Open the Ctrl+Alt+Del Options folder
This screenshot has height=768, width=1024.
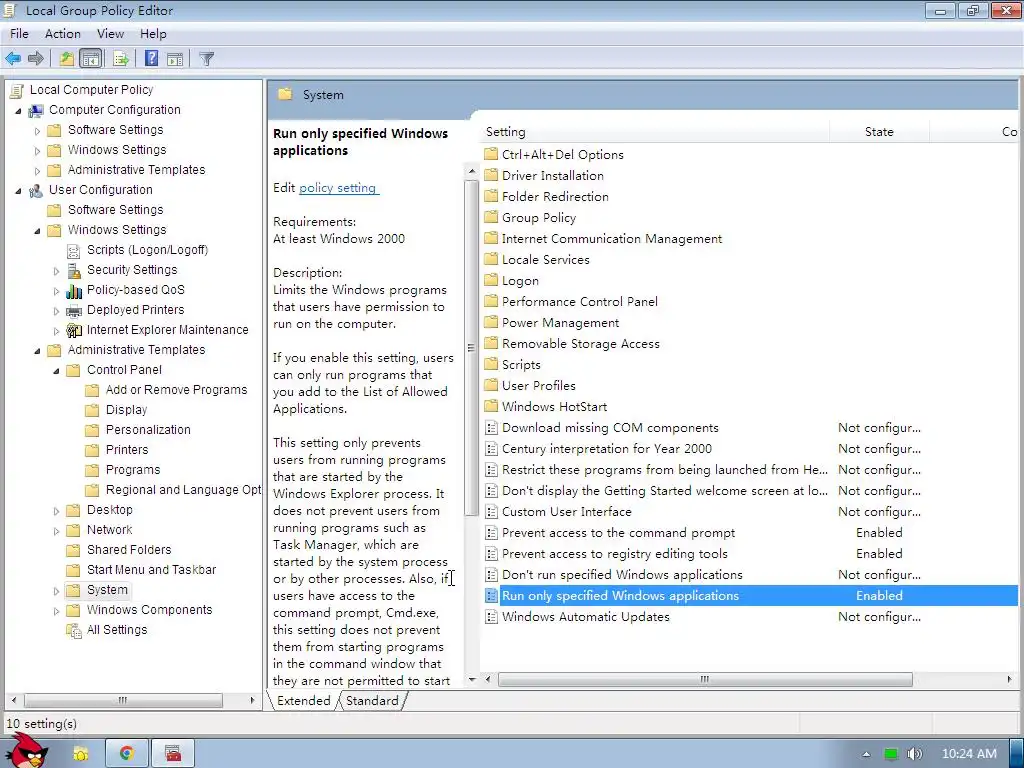pyautogui.click(x=562, y=155)
